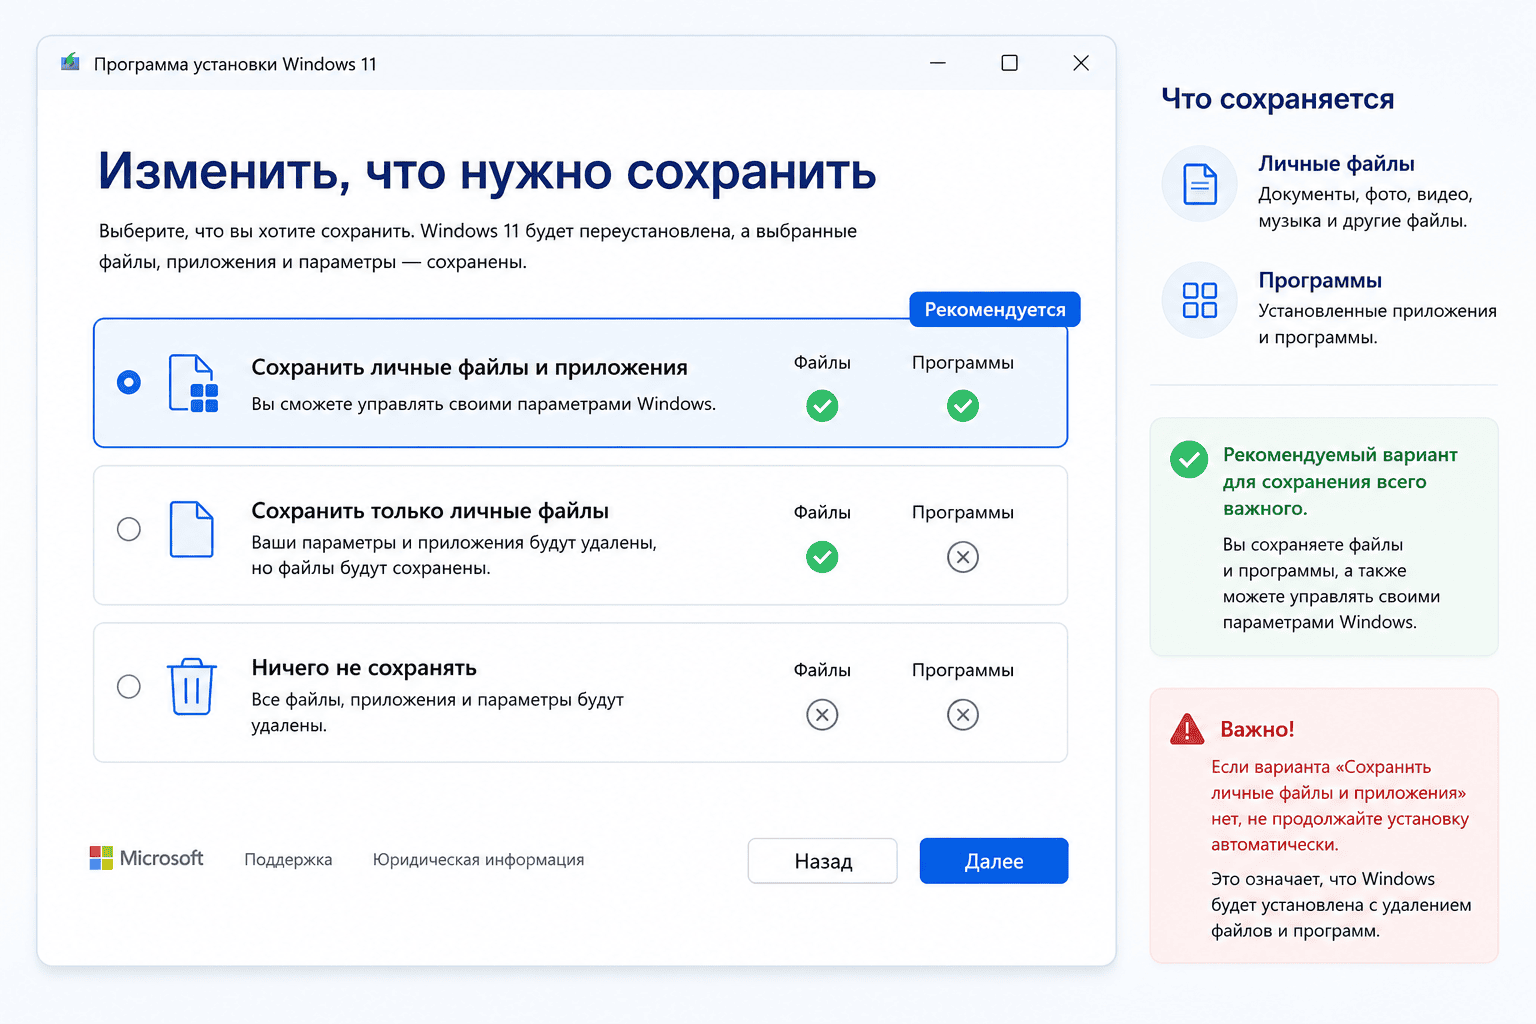Select the keep personal files and apps radio button
This screenshot has height=1024, width=1536.
coord(129,382)
